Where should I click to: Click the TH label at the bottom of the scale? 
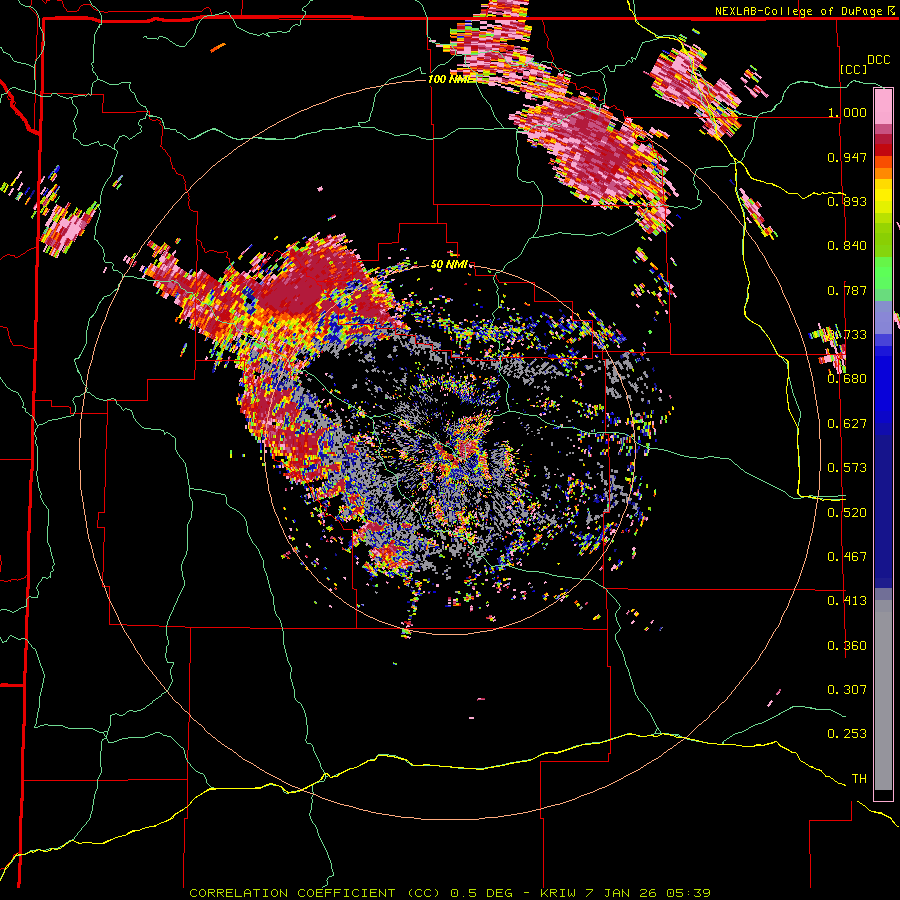(859, 779)
